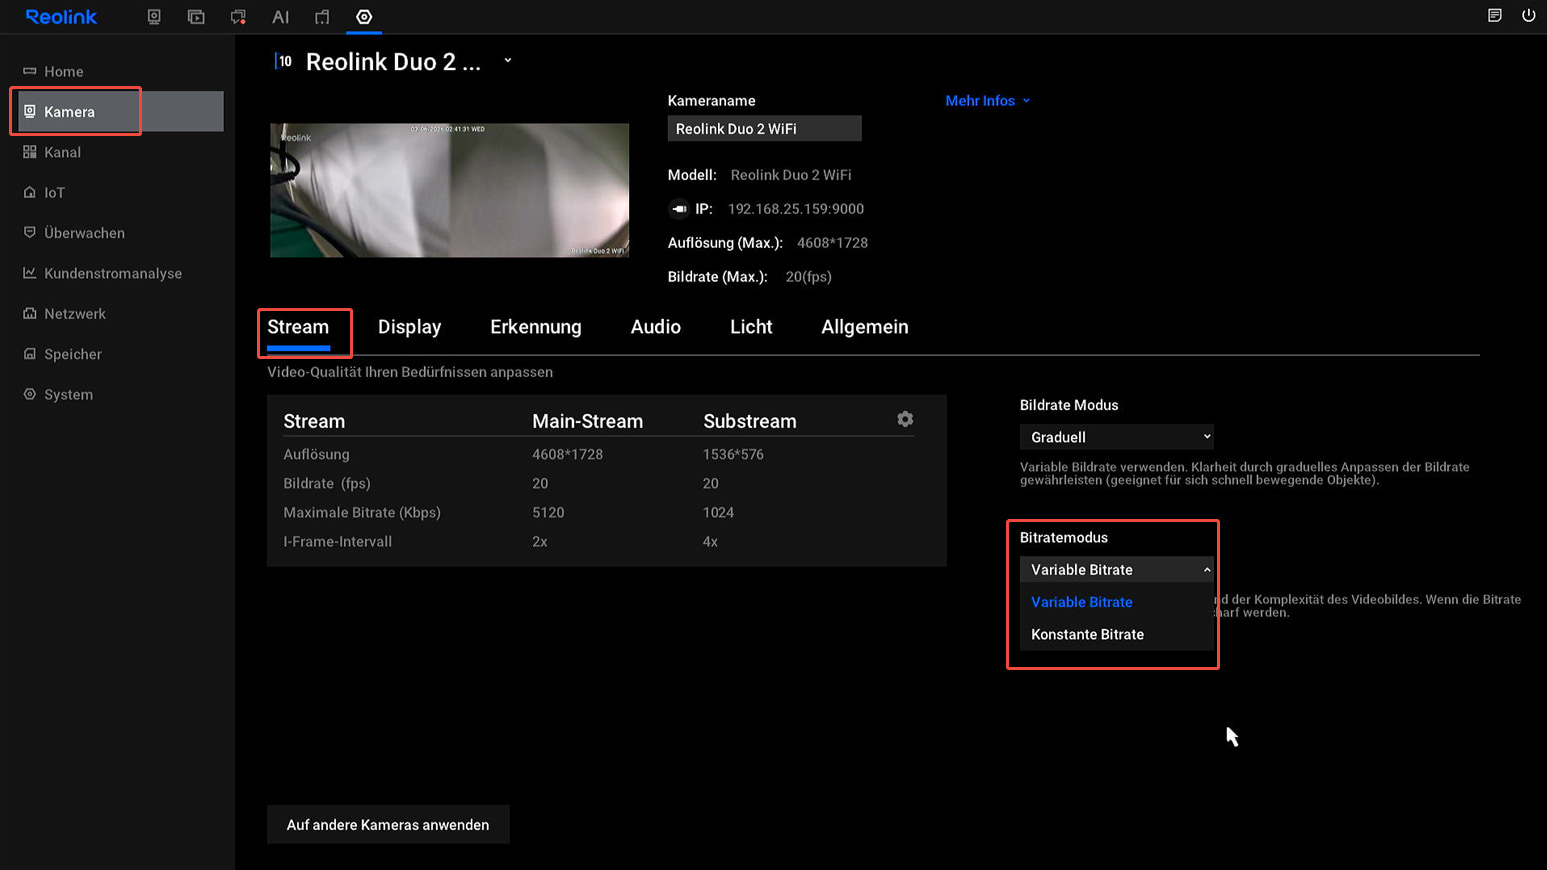Click the Bildrate (Max.) value 20(fps)
This screenshot has width=1547, height=870.
808,277
